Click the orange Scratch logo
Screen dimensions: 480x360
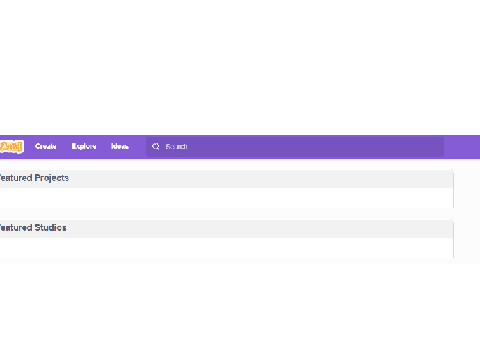click(x=12, y=147)
